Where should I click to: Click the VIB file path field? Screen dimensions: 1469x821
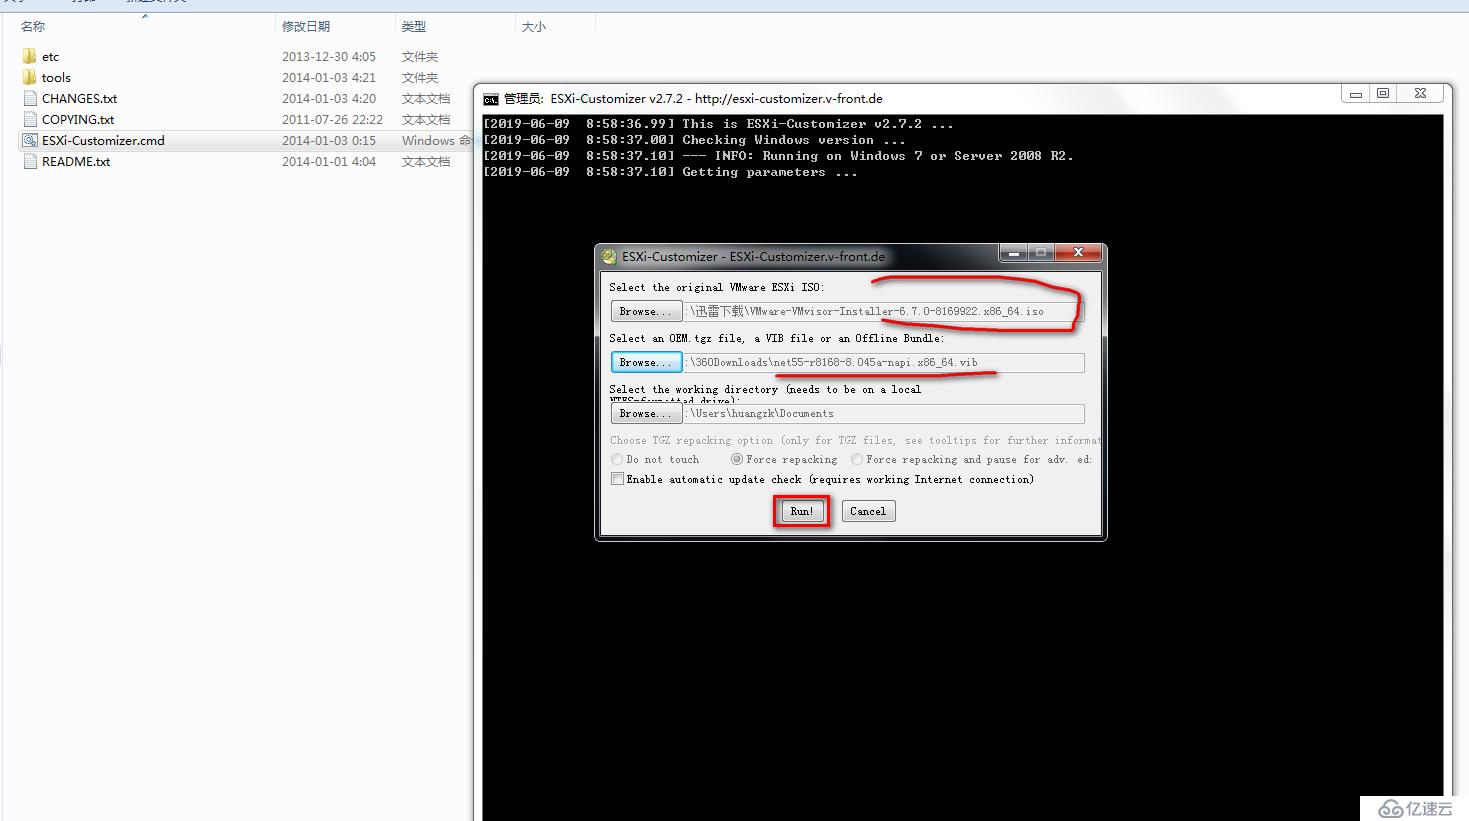[884, 362]
